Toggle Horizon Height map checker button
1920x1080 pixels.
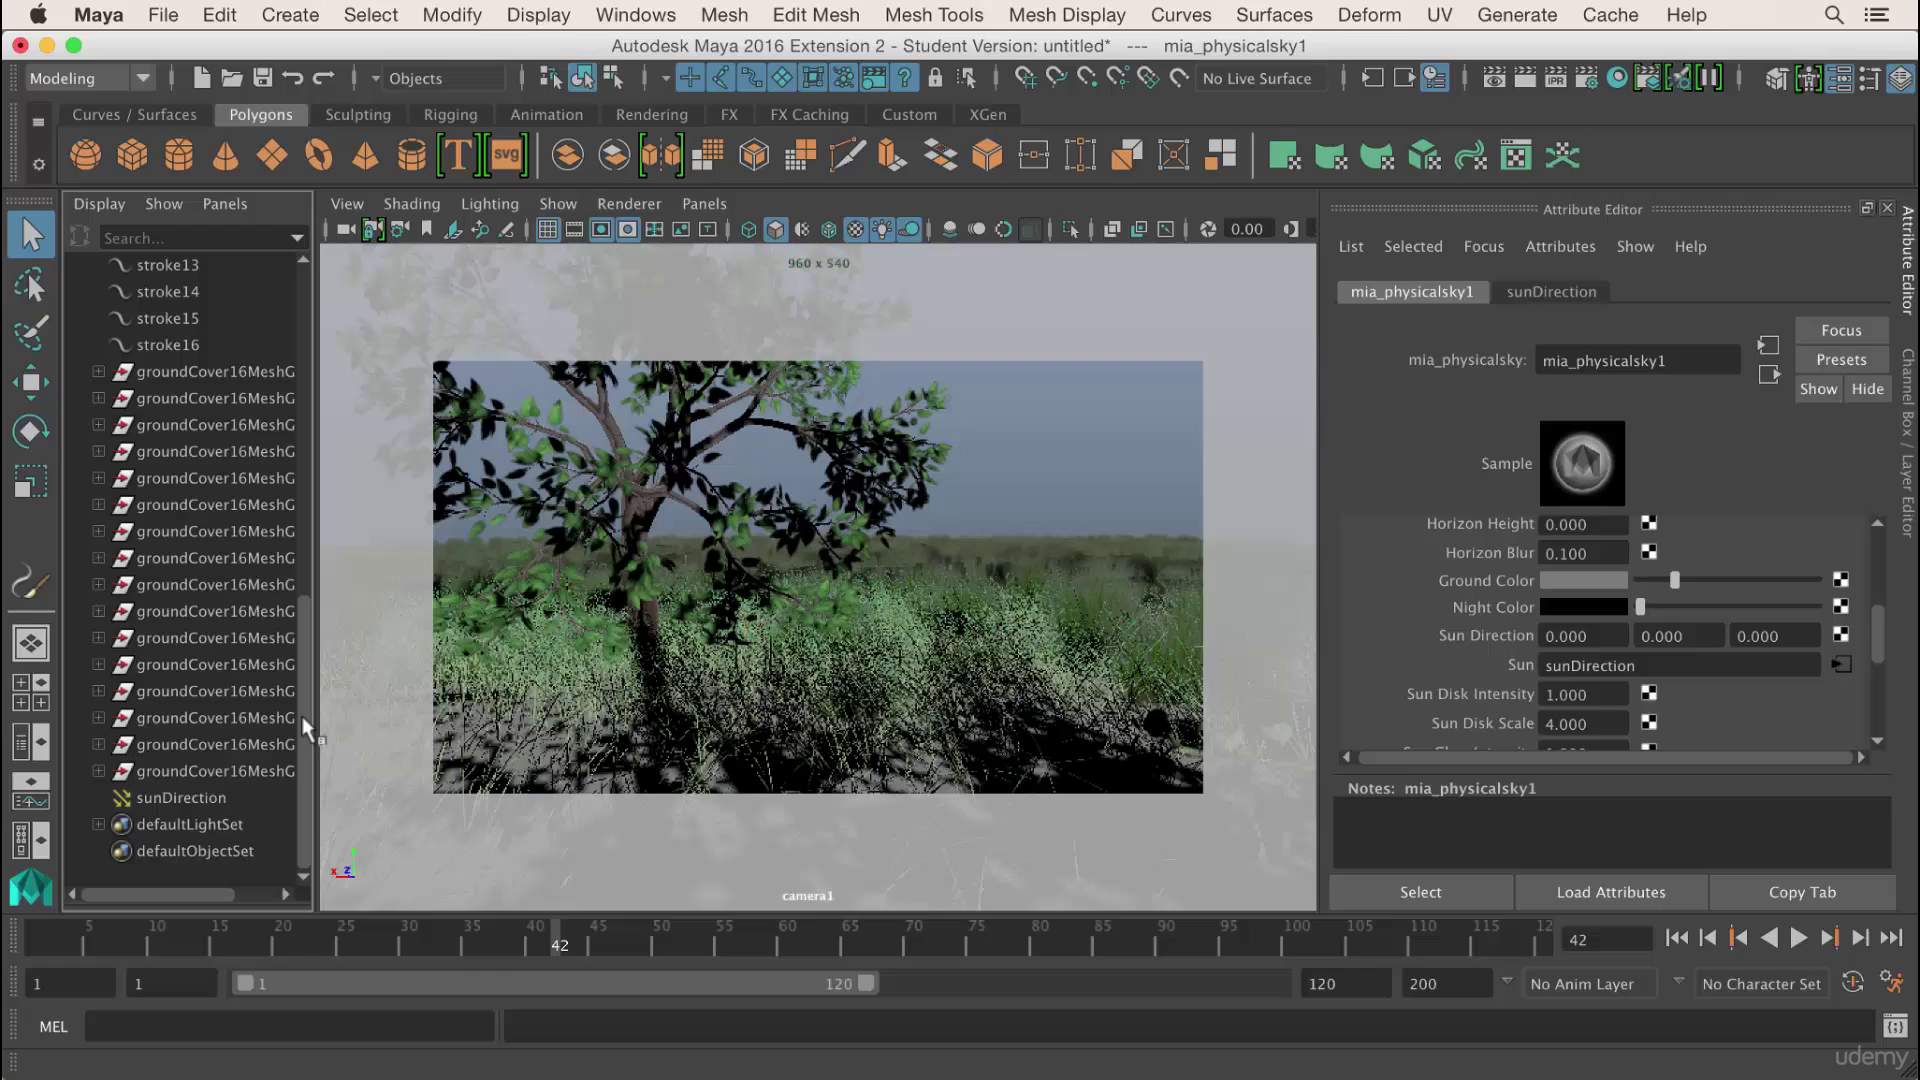coord(1649,523)
